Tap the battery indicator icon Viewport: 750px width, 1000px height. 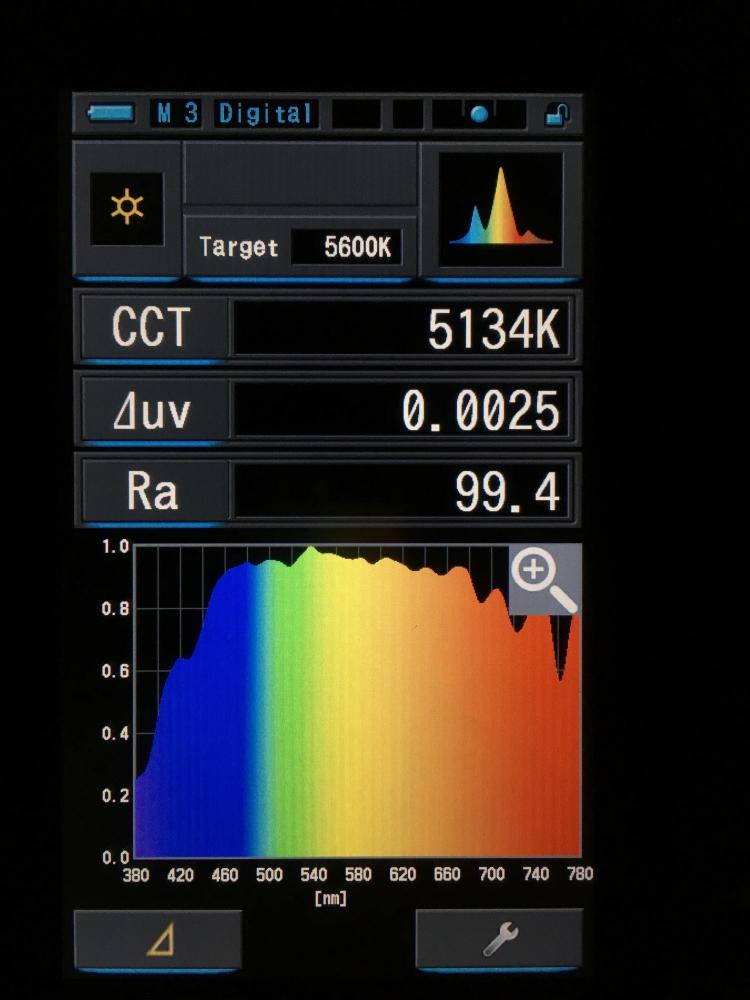tap(111, 114)
